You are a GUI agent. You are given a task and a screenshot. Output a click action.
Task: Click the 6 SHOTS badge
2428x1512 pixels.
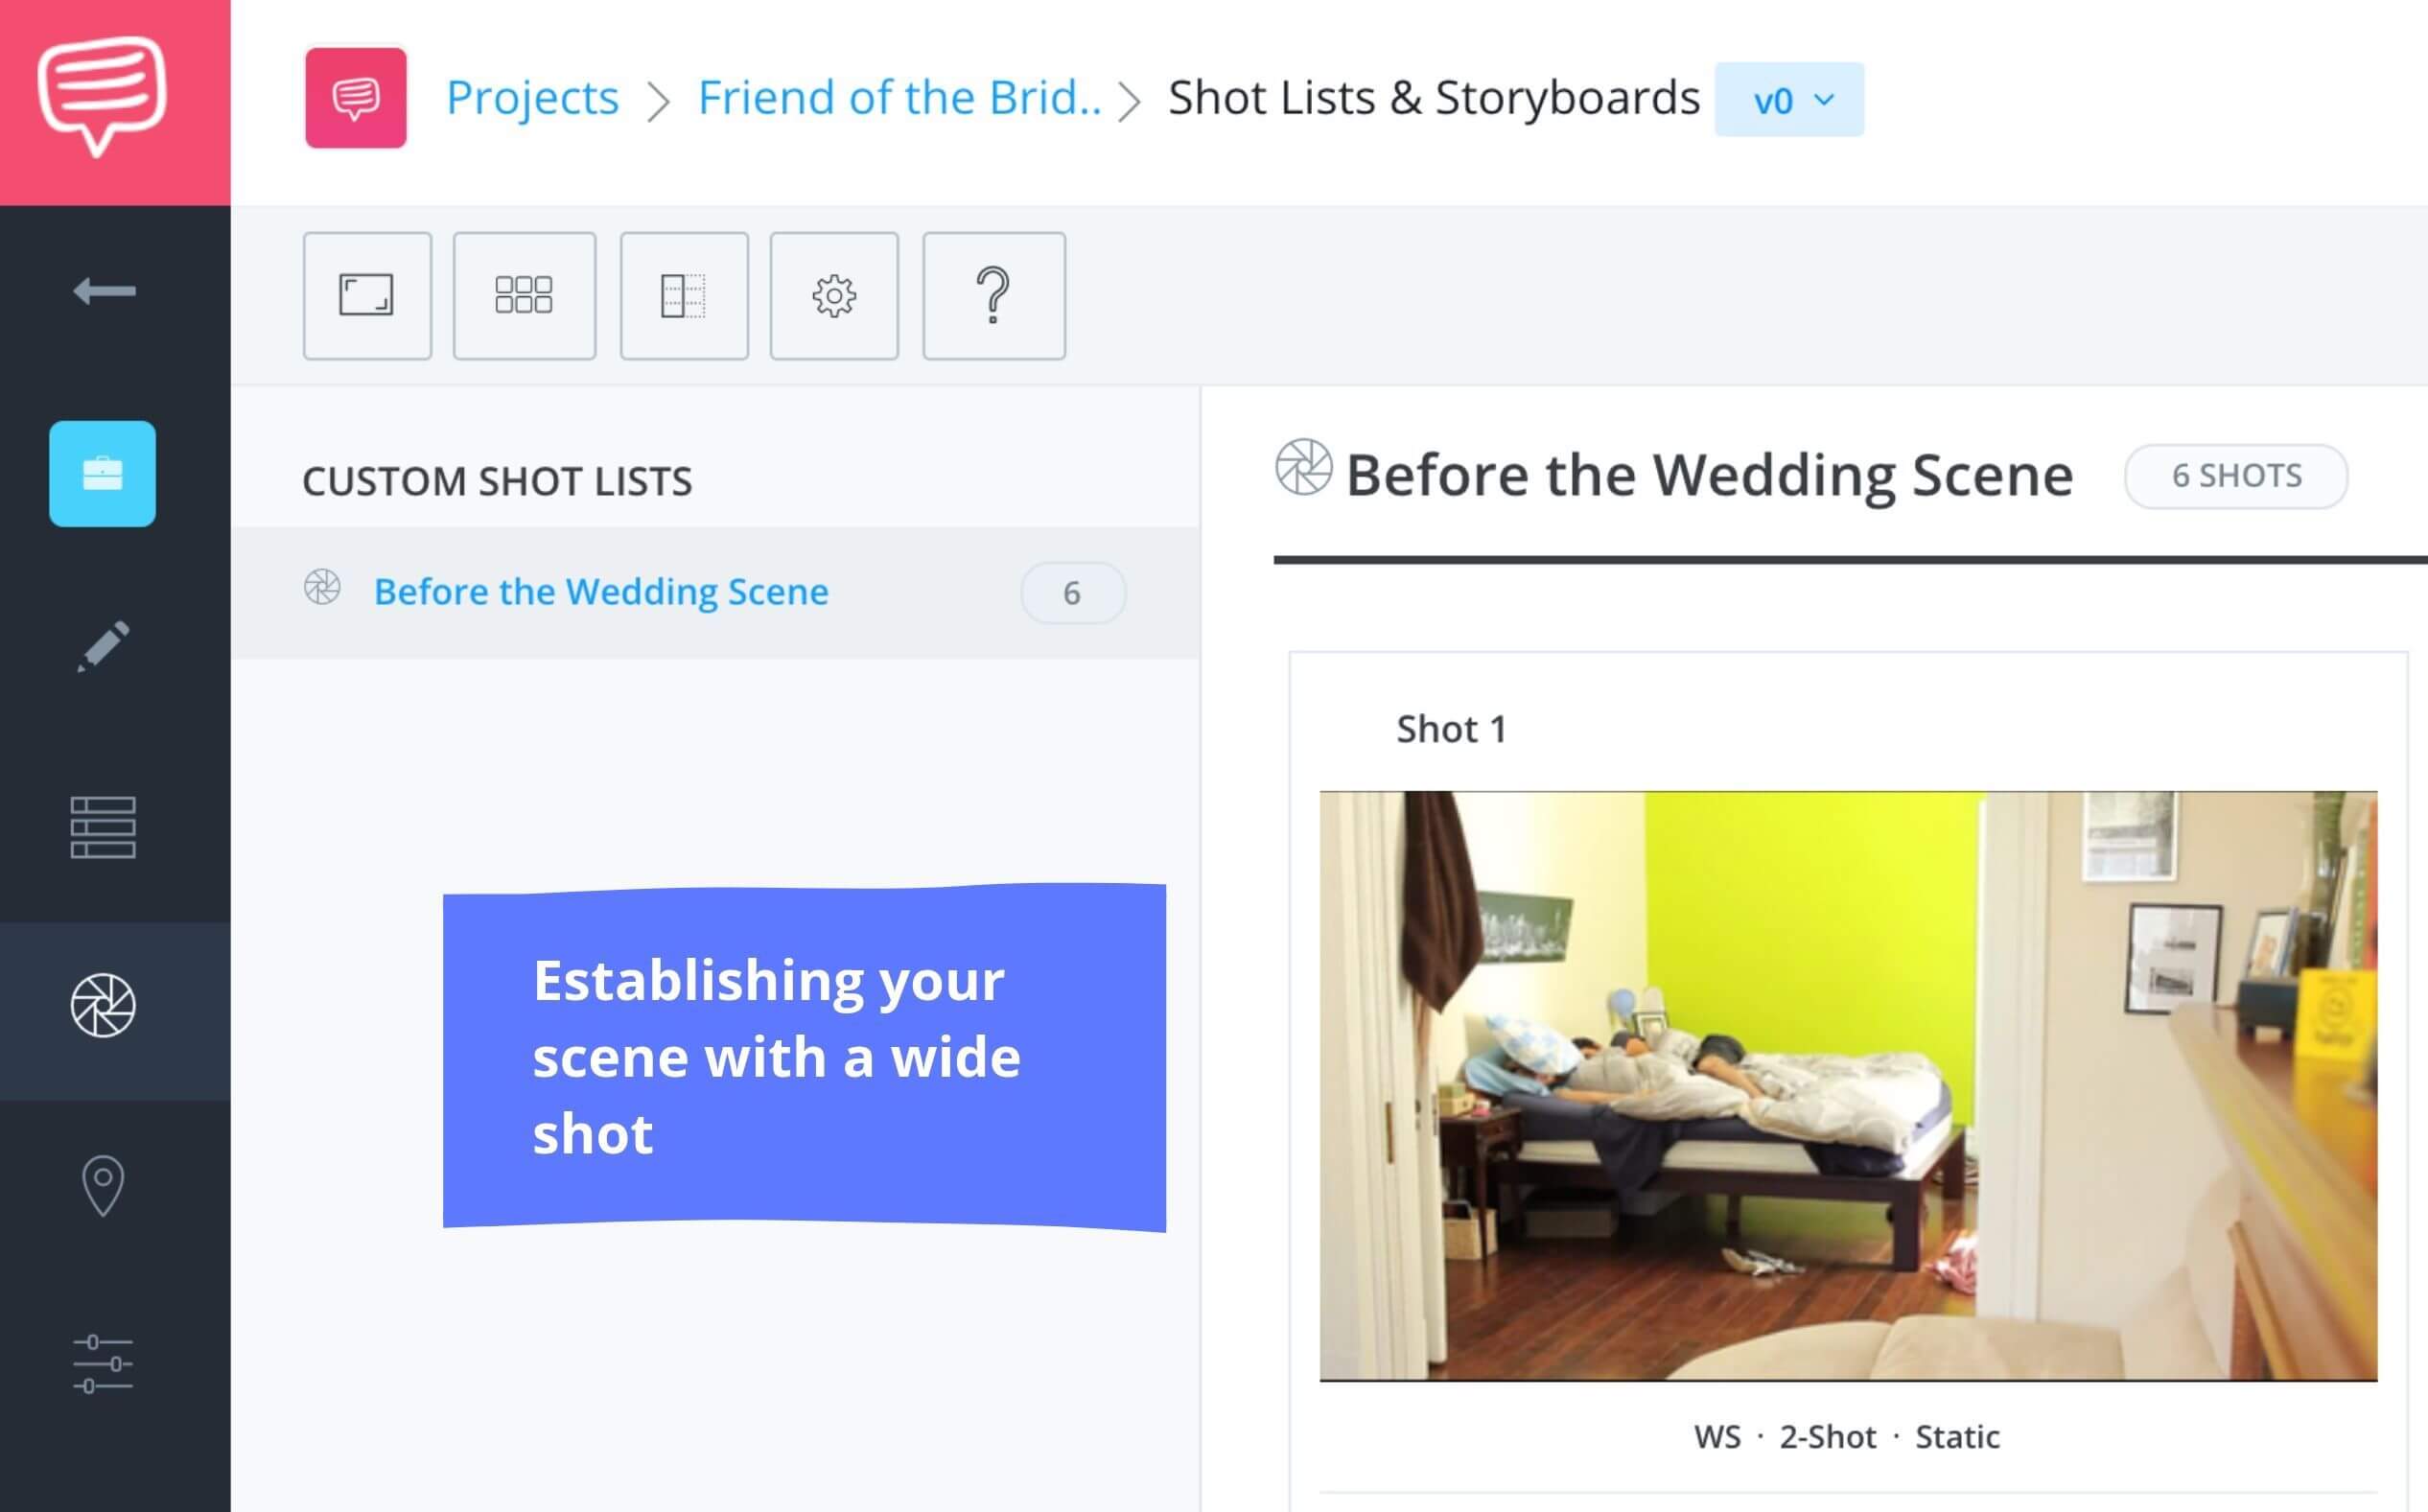pos(2236,476)
